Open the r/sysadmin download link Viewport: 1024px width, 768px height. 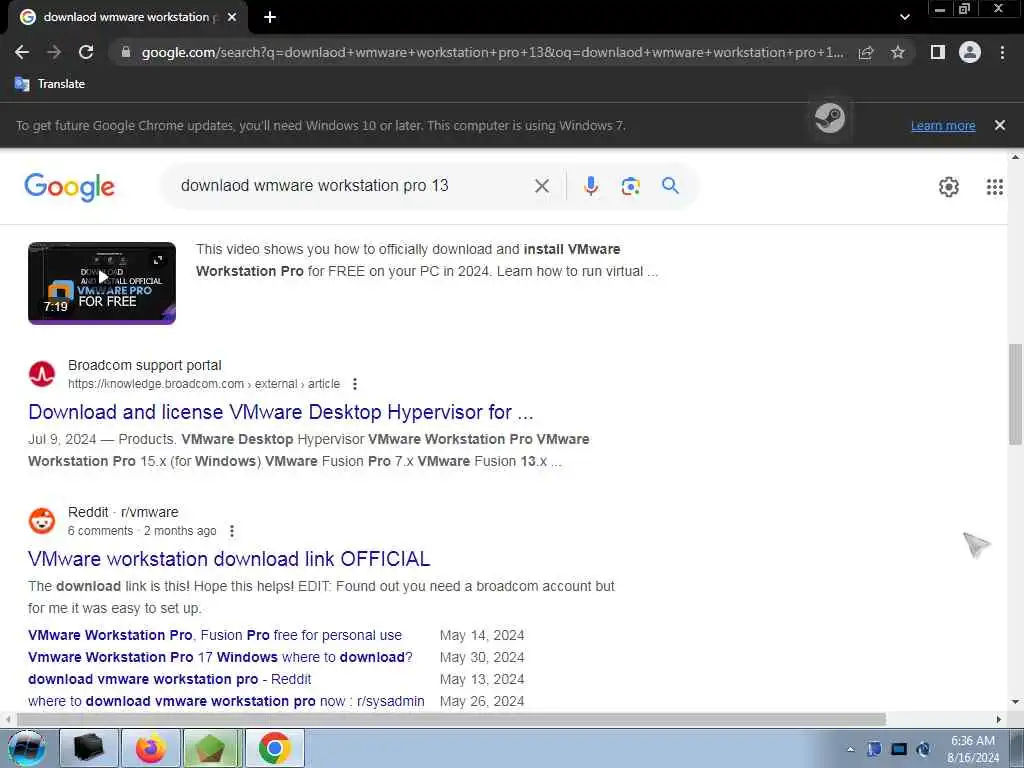(x=226, y=701)
